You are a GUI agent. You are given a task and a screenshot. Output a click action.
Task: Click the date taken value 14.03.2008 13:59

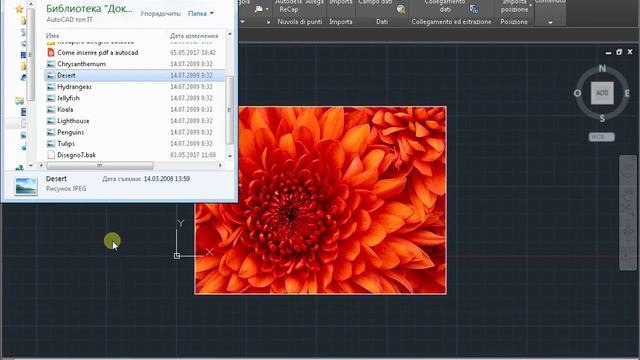pos(167,179)
